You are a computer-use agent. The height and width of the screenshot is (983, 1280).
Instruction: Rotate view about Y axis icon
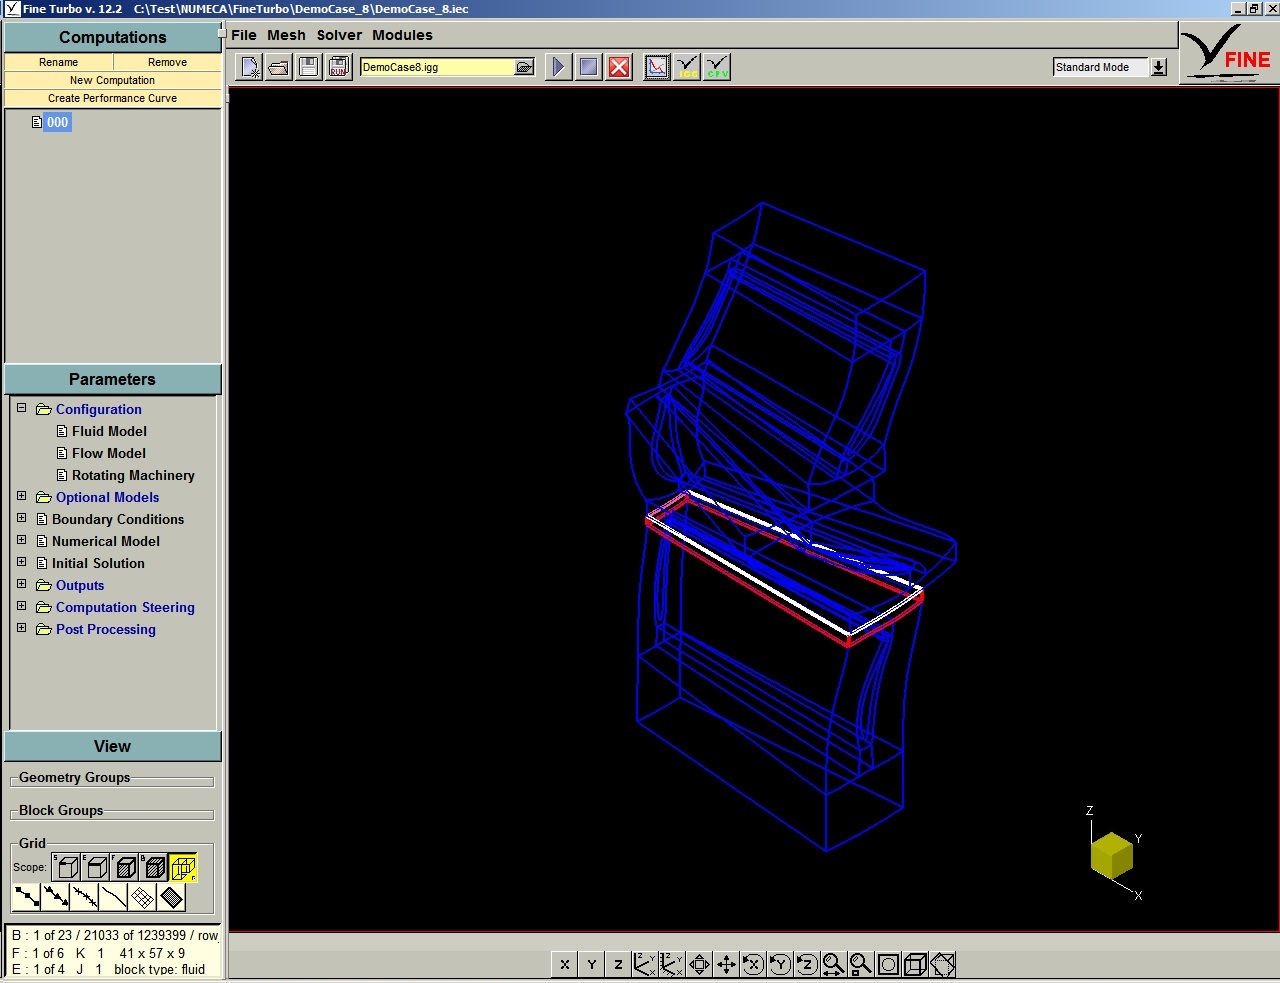click(781, 964)
